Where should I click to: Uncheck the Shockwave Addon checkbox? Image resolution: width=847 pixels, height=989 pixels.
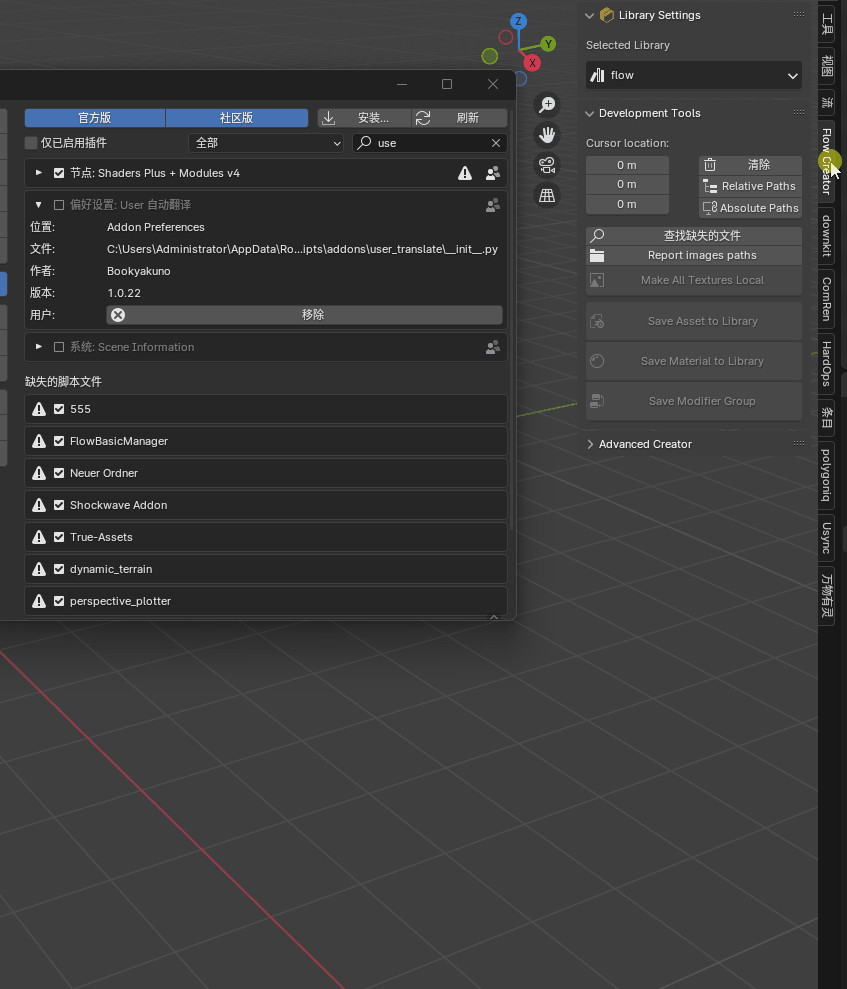pos(59,505)
